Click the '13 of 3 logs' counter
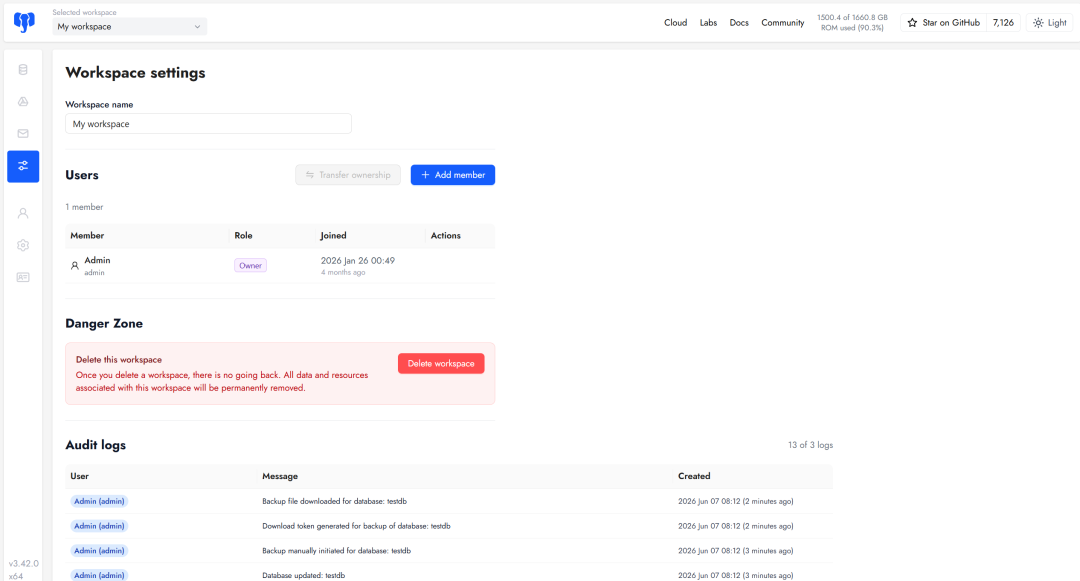Viewport: 1080px width, 581px height. coord(811,445)
